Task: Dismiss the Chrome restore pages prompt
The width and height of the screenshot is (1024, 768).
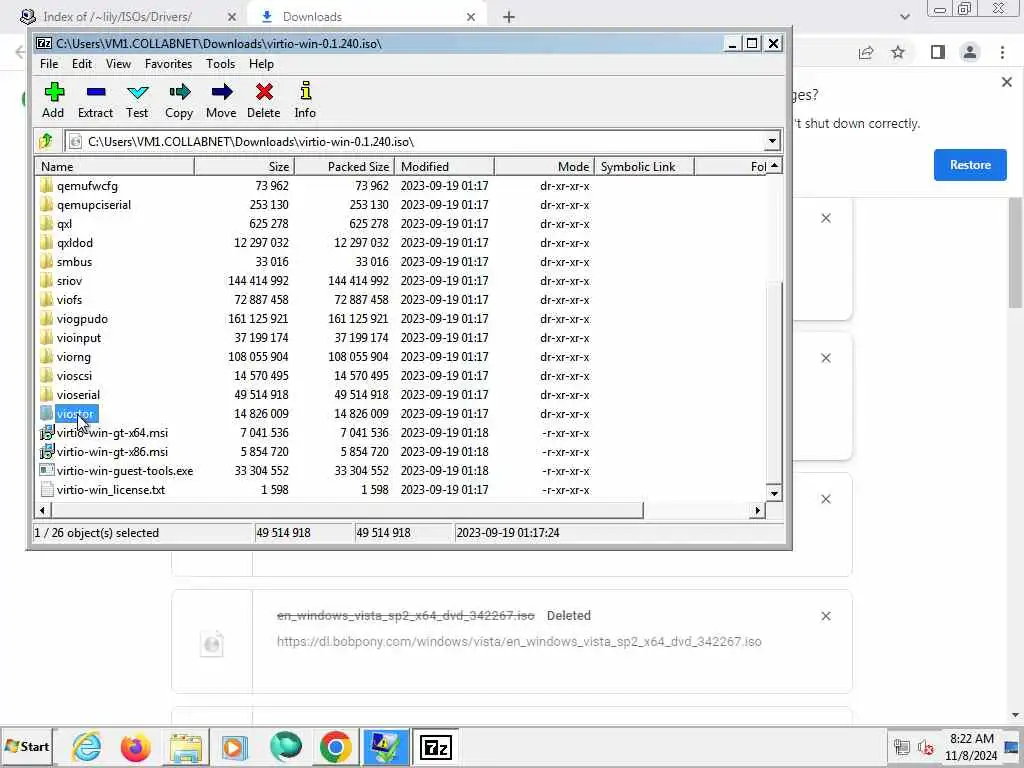Action: tap(1006, 82)
